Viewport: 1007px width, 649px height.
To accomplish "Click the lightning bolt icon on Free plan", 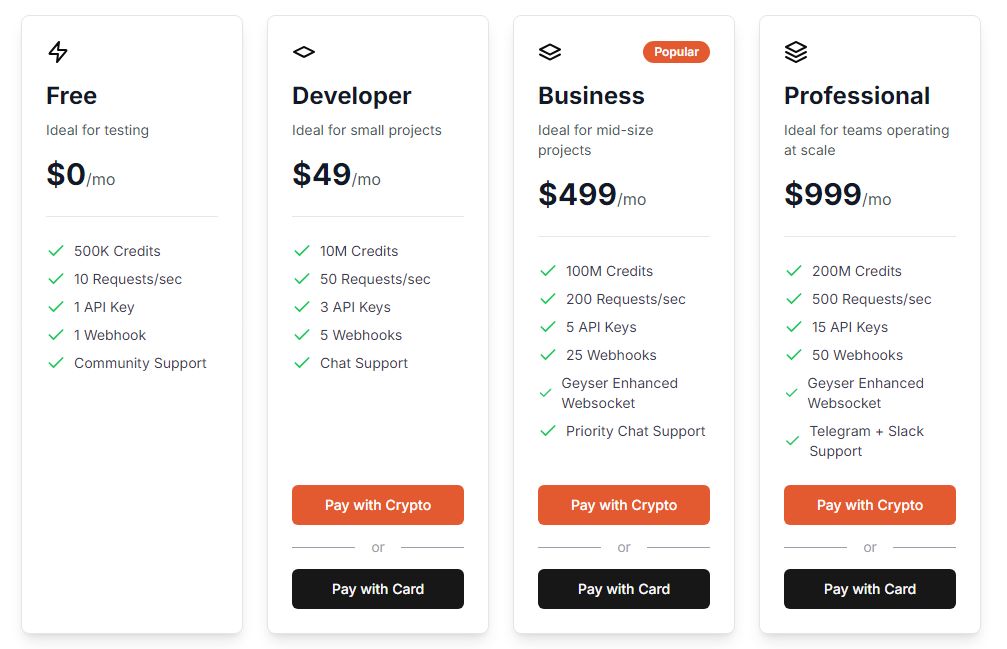I will pyautogui.click(x=58, y=52).
